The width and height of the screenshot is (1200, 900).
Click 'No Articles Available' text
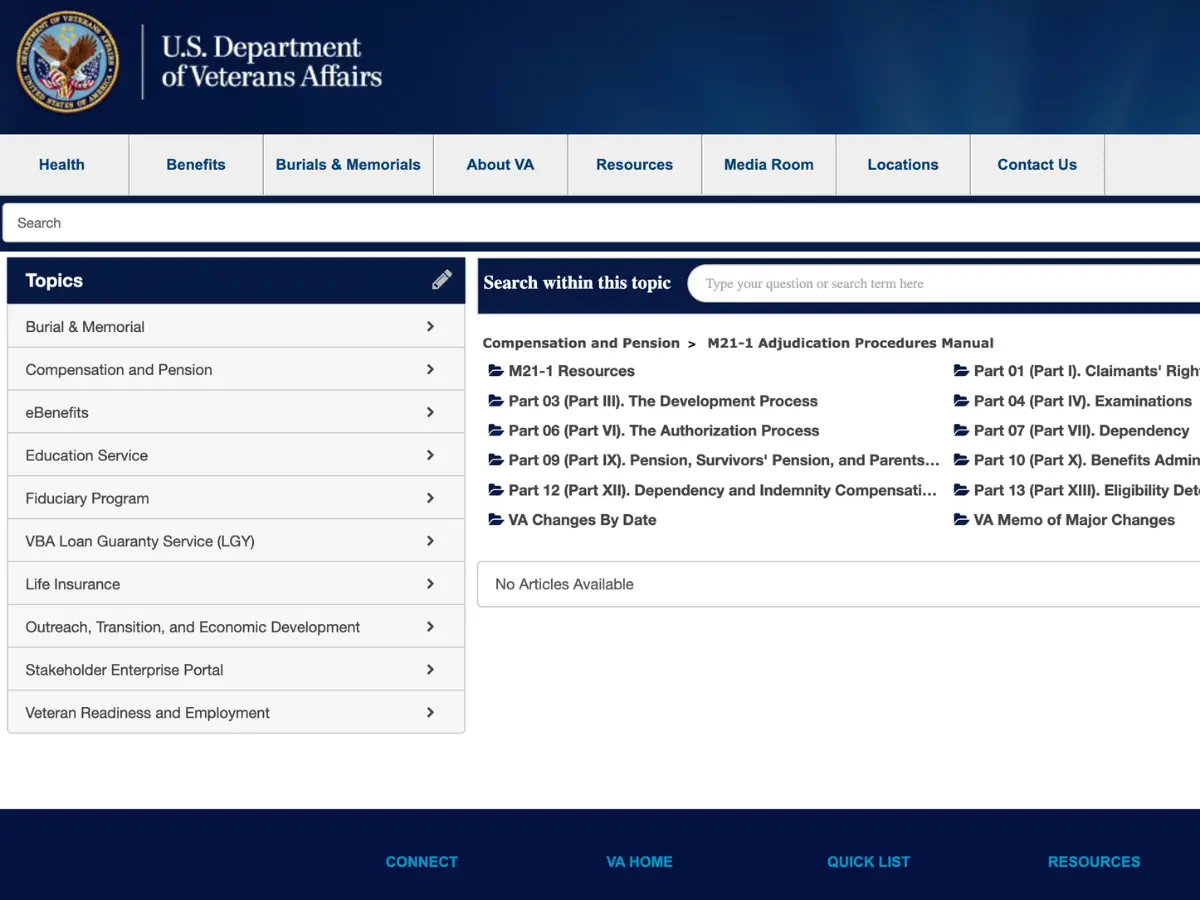pyautogui.click(x=564, y=584)
